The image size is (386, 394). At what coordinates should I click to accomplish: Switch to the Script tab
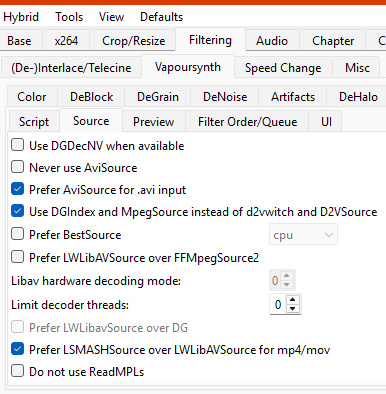(x=34, y=122)
